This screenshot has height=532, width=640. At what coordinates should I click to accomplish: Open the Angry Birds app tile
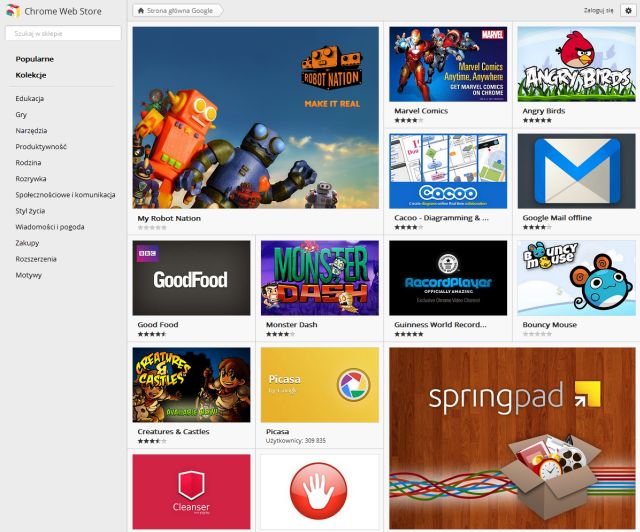pyautogui.click(x=576, y=64)
